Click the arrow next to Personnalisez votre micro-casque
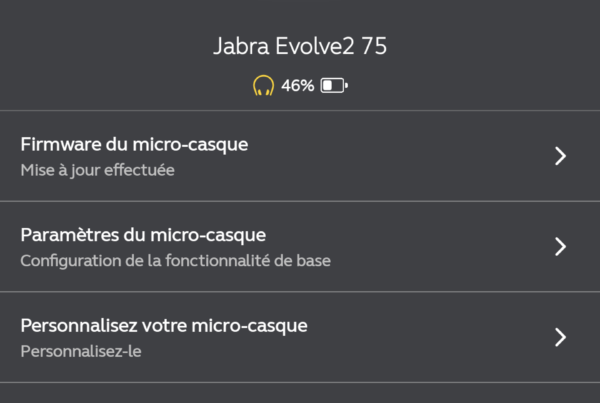The image size is (600, 403). [x=561, y=337]
